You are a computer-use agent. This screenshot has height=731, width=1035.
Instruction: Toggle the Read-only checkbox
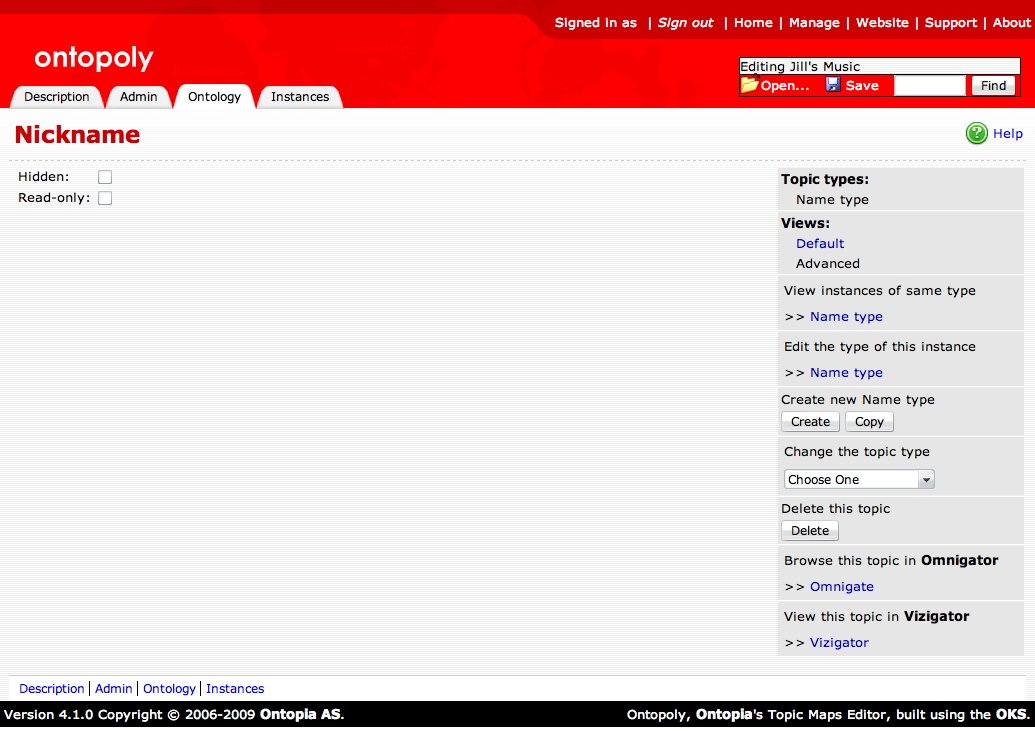(105, 198)
